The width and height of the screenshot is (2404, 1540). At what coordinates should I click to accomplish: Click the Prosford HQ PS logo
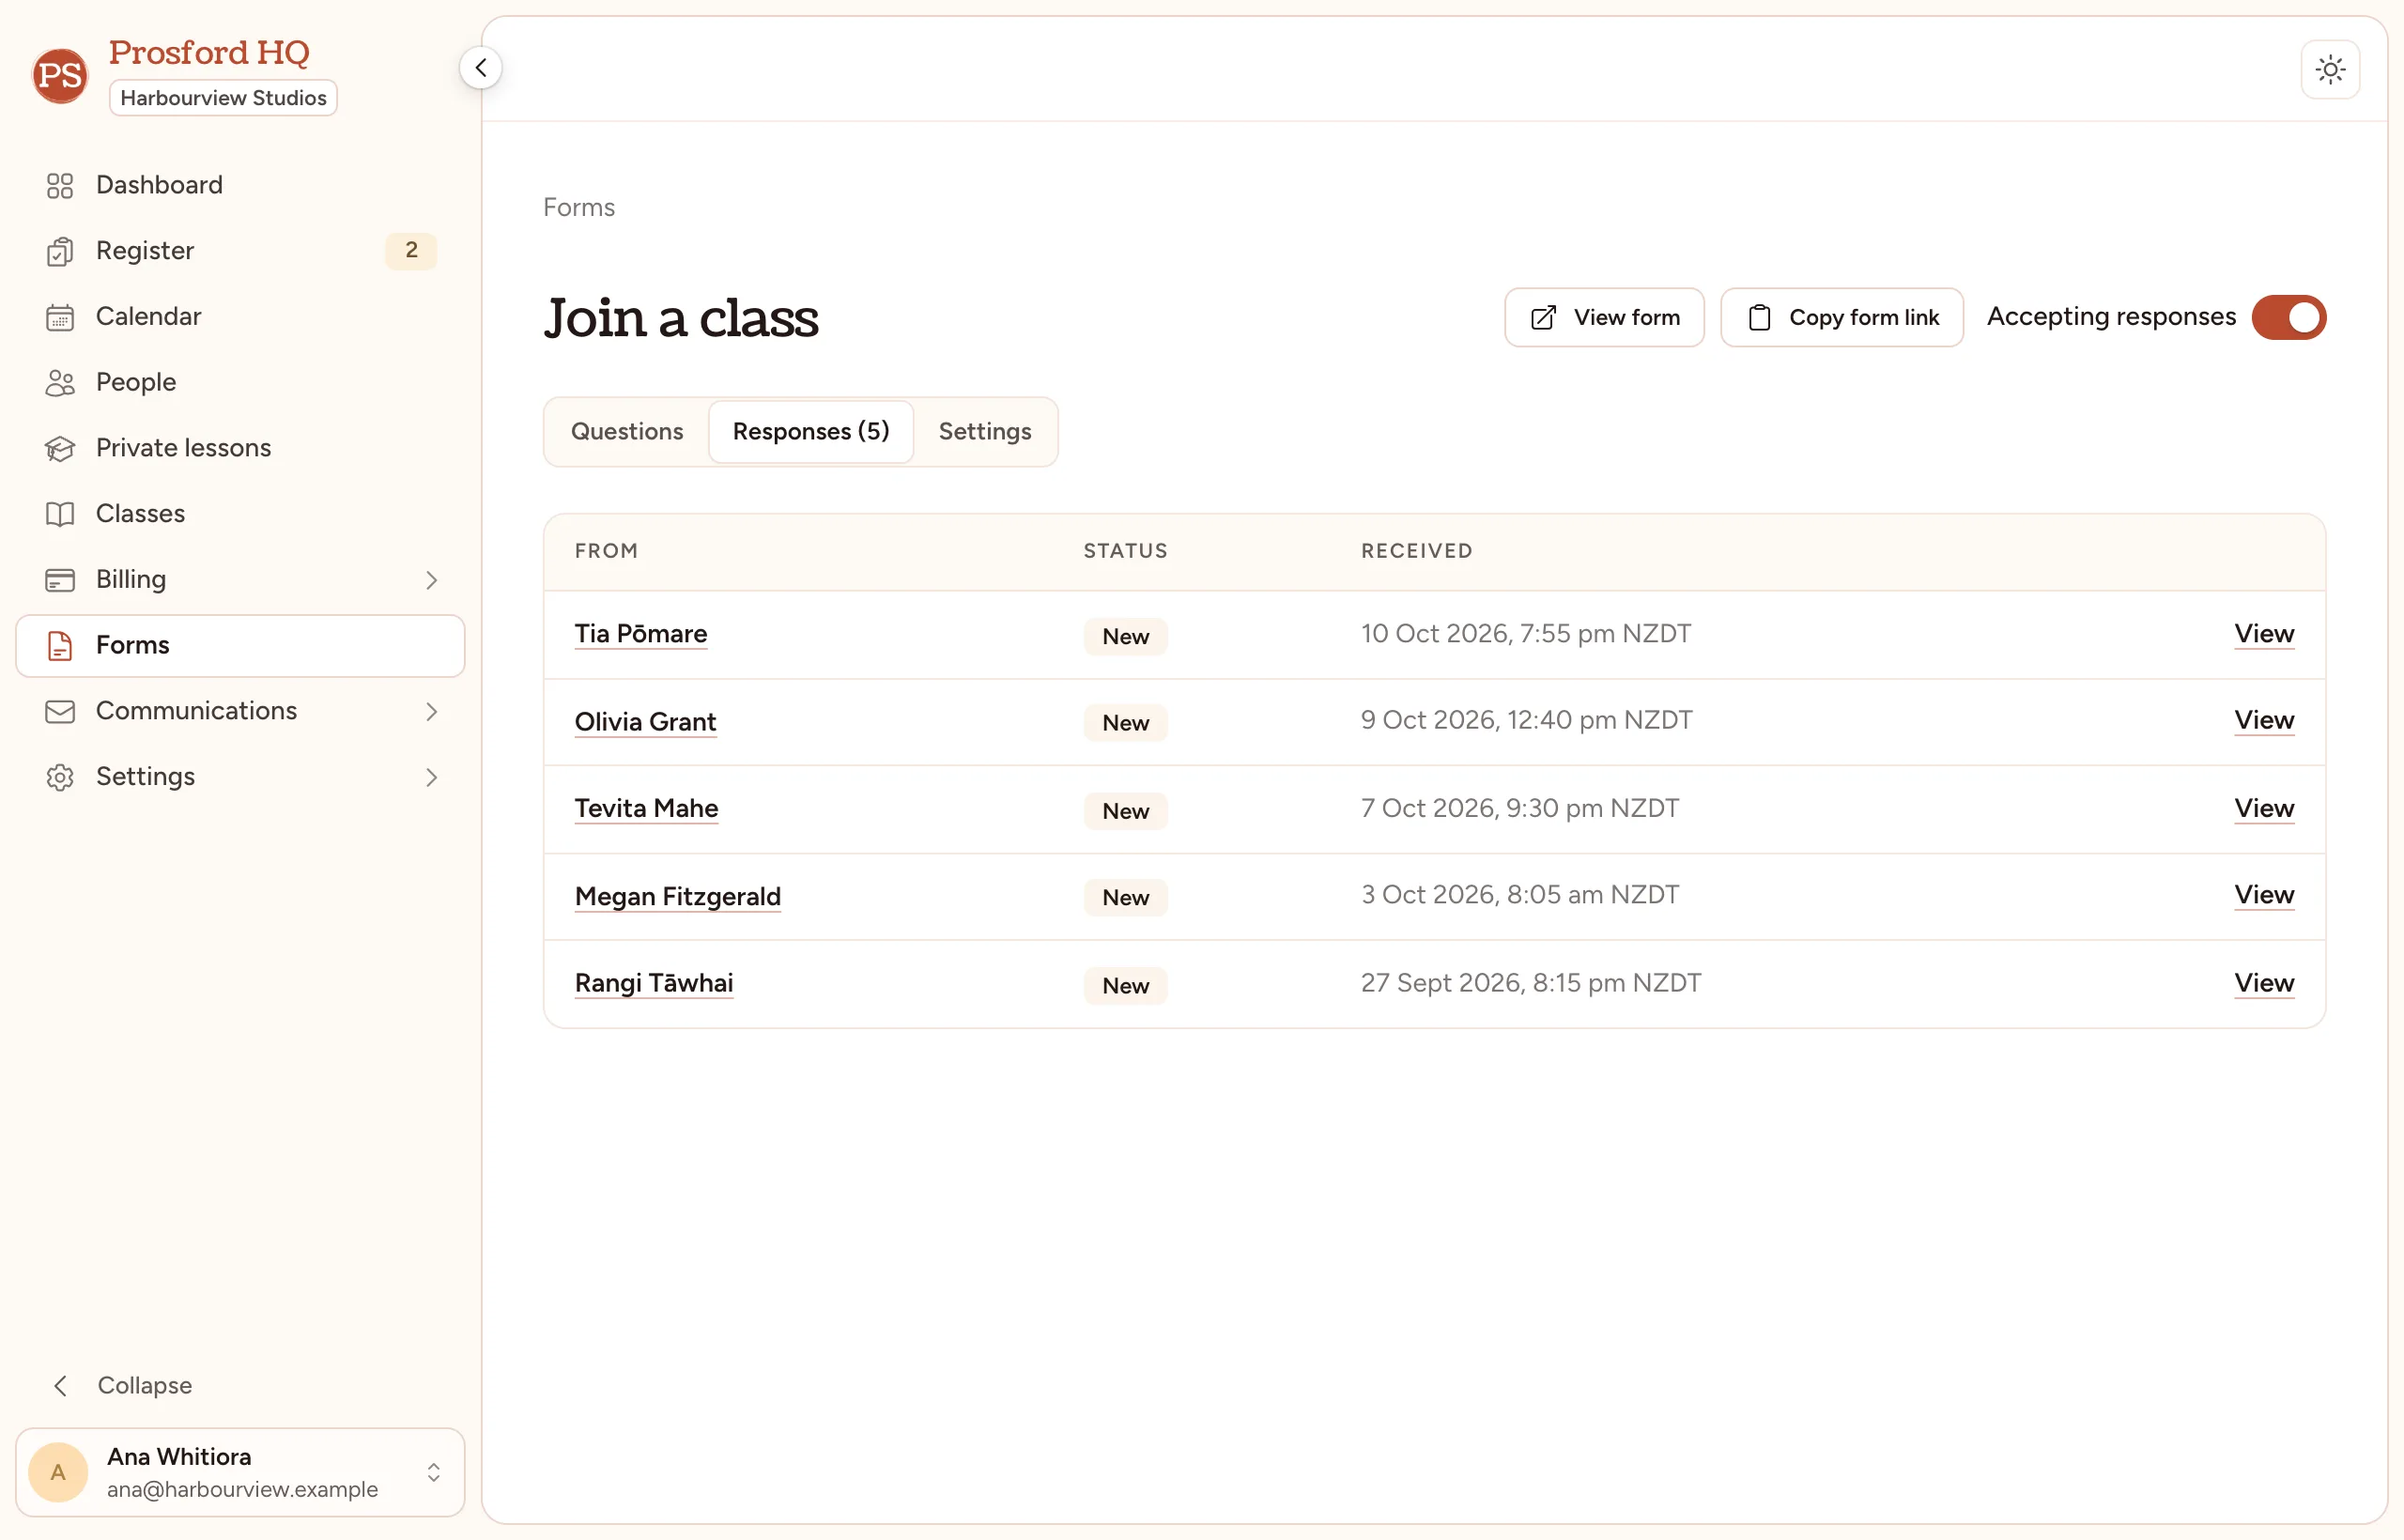click(60, 75)
